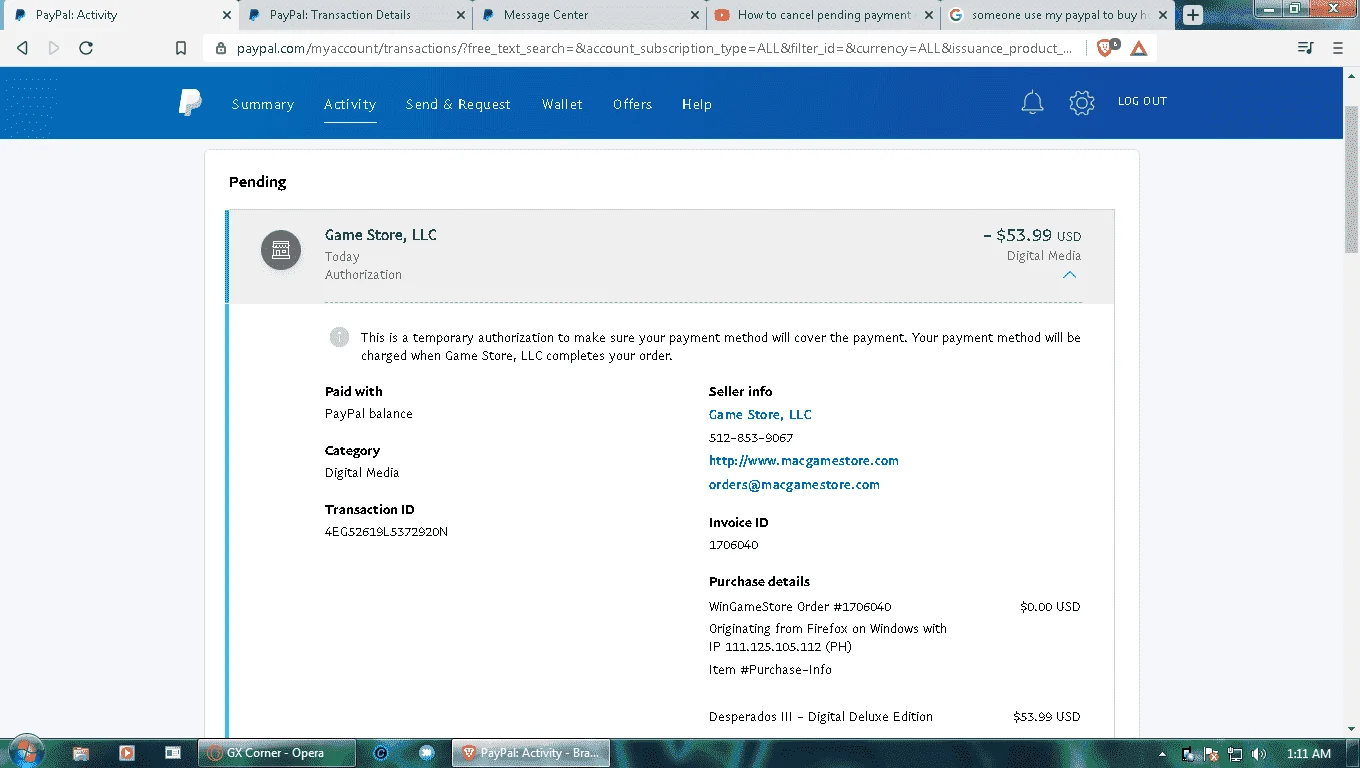The width and height of the screenshot is (1360, 768).
Task: Close the Message Center tab
Action: [x=695, y=15]
